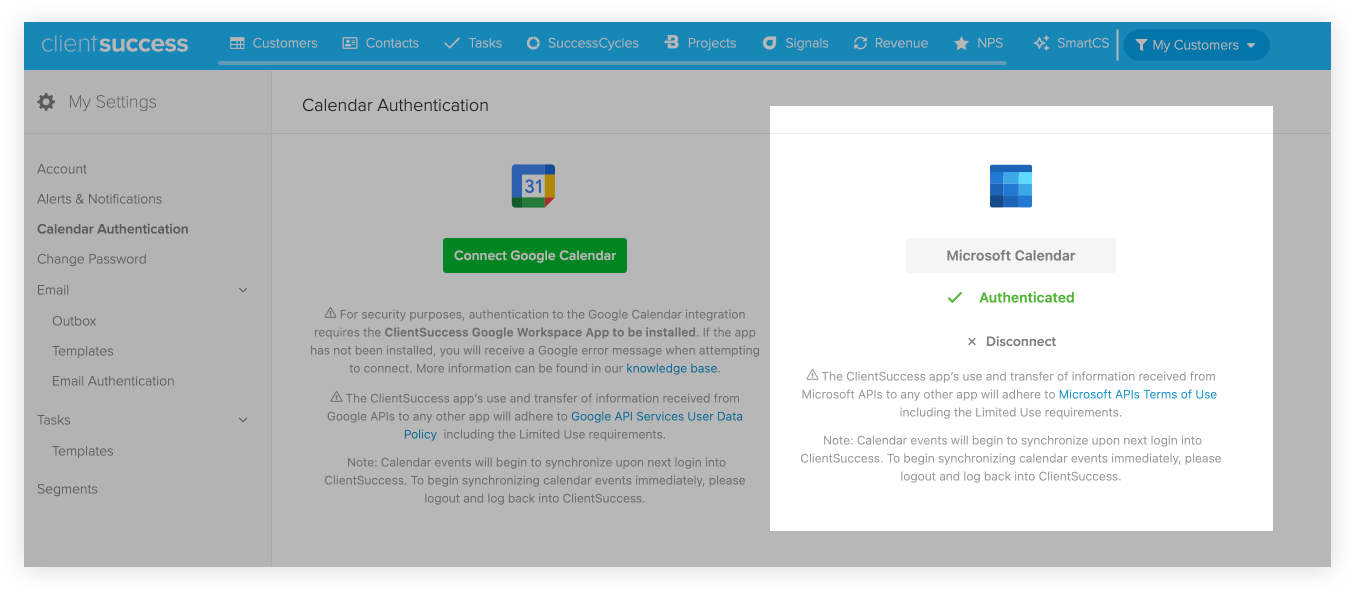Click the Projects icon
1355x593 pixels.
coord(672,43)
